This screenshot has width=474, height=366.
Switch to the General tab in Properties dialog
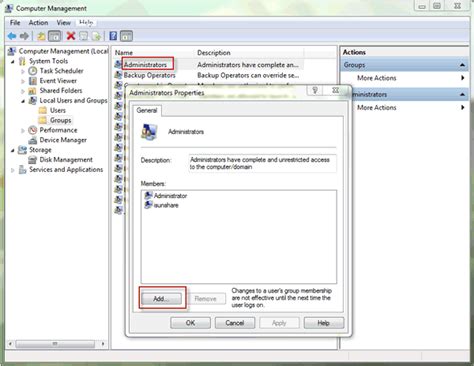[x=147, y=110]
